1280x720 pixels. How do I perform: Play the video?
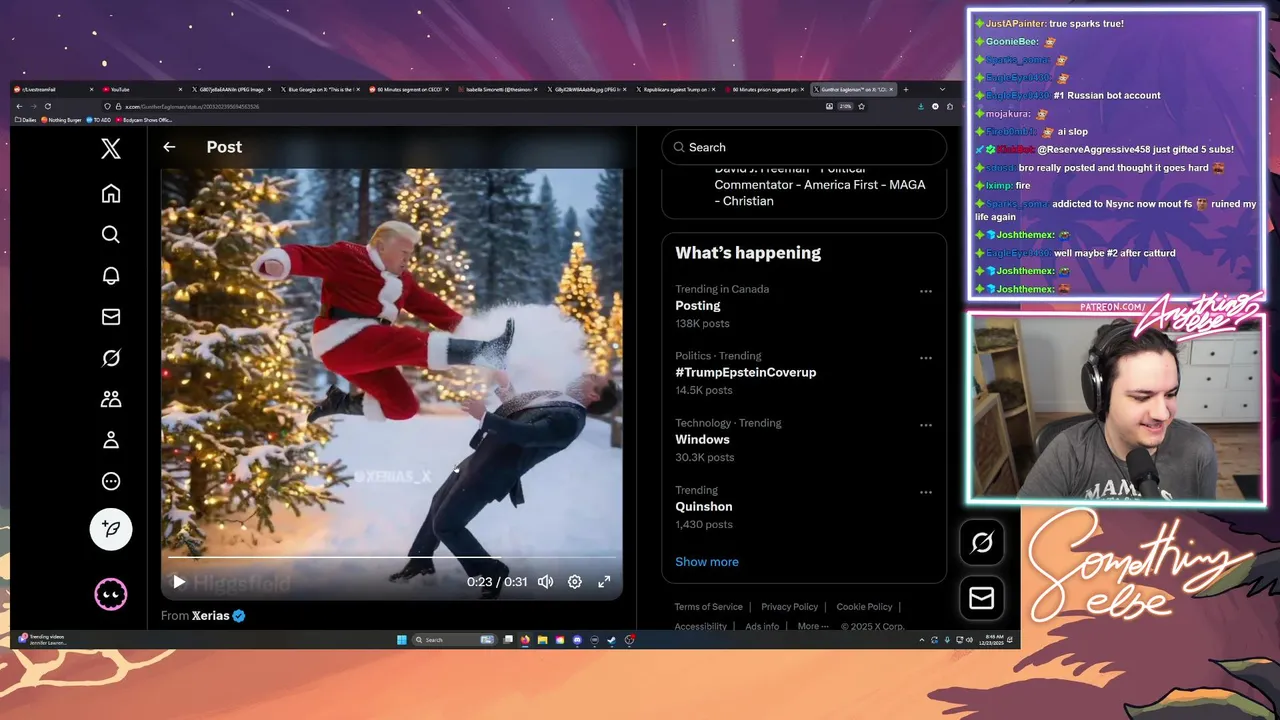click(x=179, y=582)
